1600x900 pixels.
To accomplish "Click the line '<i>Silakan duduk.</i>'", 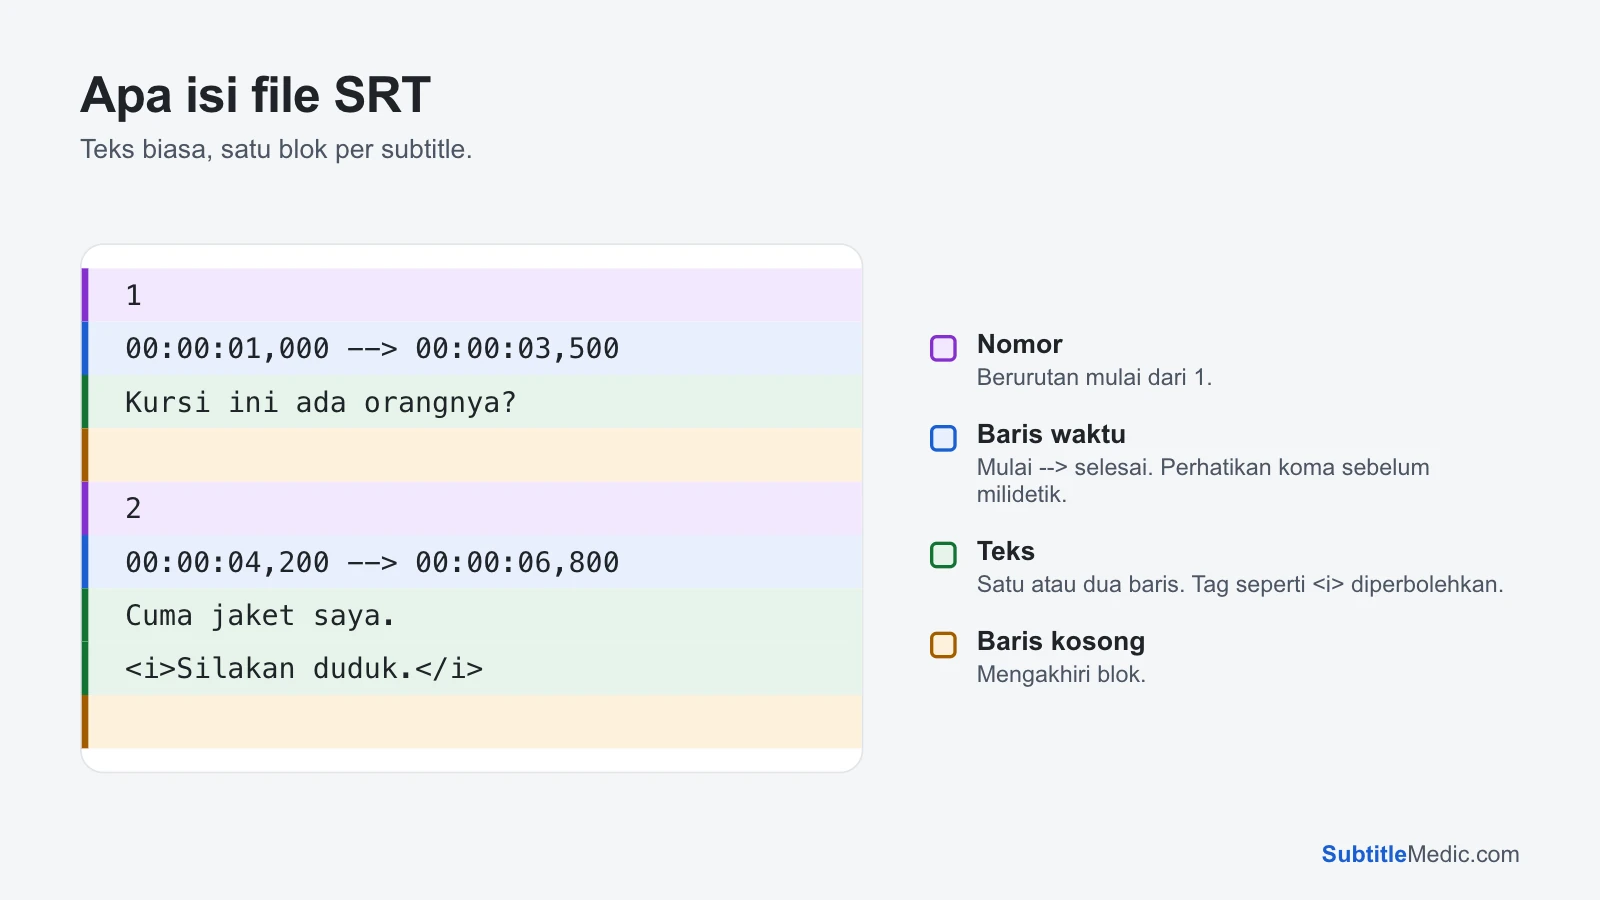I will (x=472, y=668).
